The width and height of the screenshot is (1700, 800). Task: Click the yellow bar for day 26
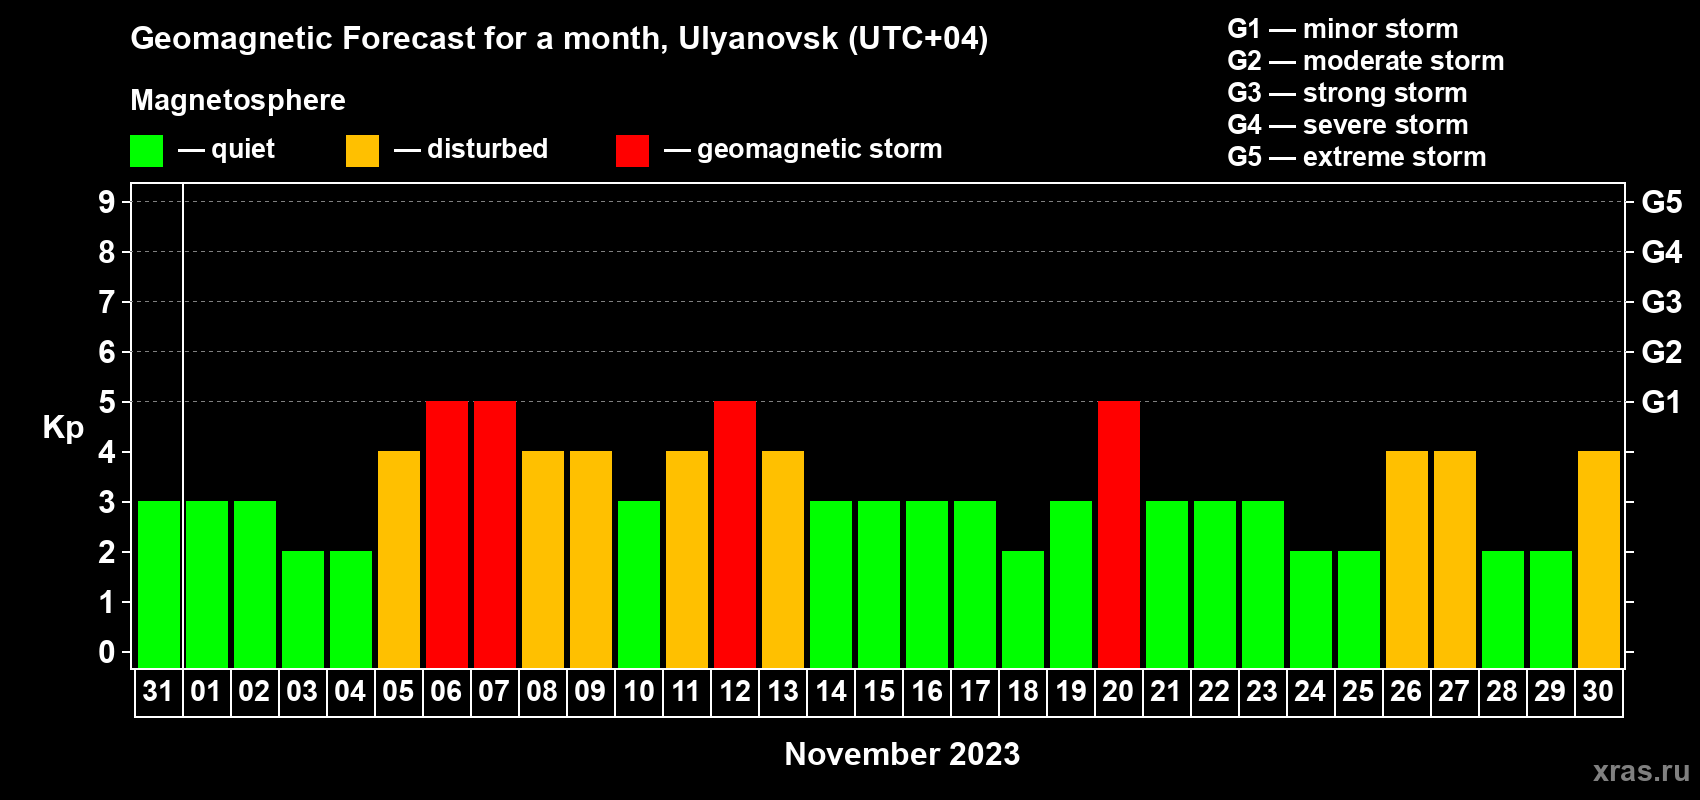(x=1407, y=559)
